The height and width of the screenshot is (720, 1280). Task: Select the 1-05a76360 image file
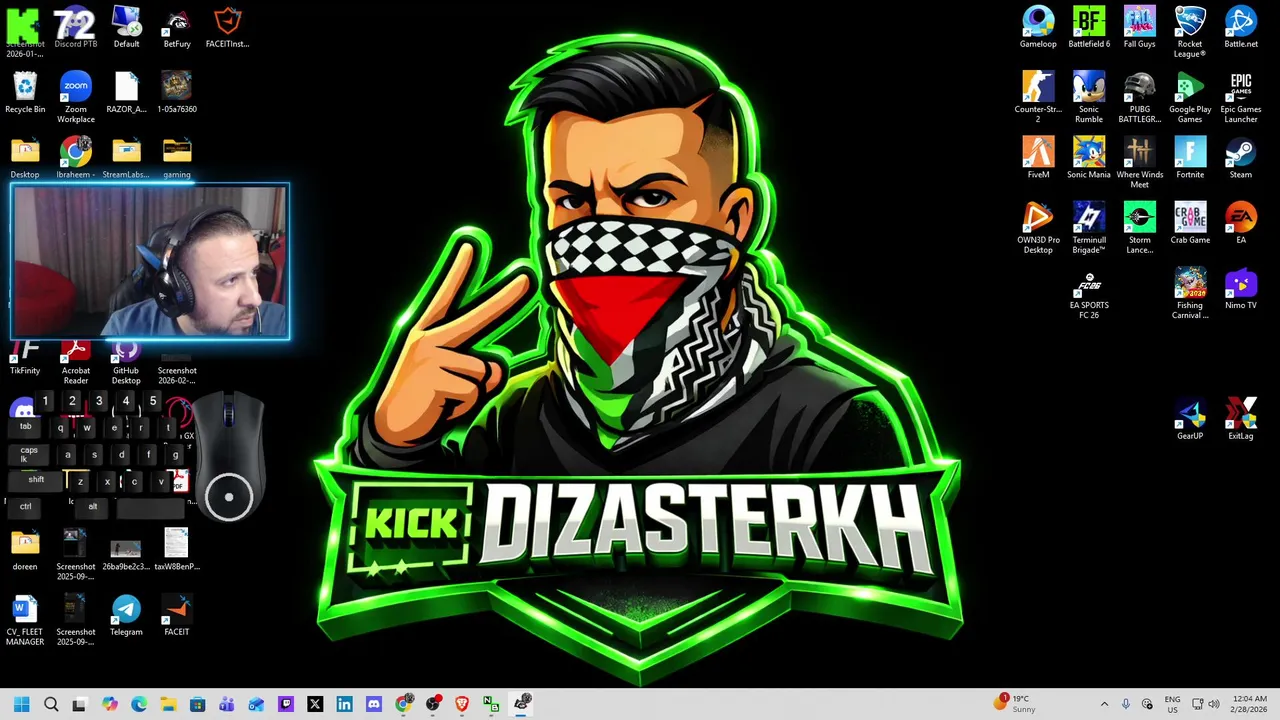coord(177,93)
